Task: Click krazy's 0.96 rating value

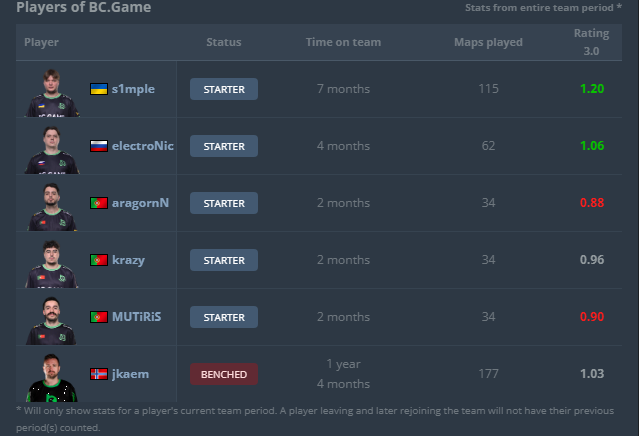Action: point(592,260)
